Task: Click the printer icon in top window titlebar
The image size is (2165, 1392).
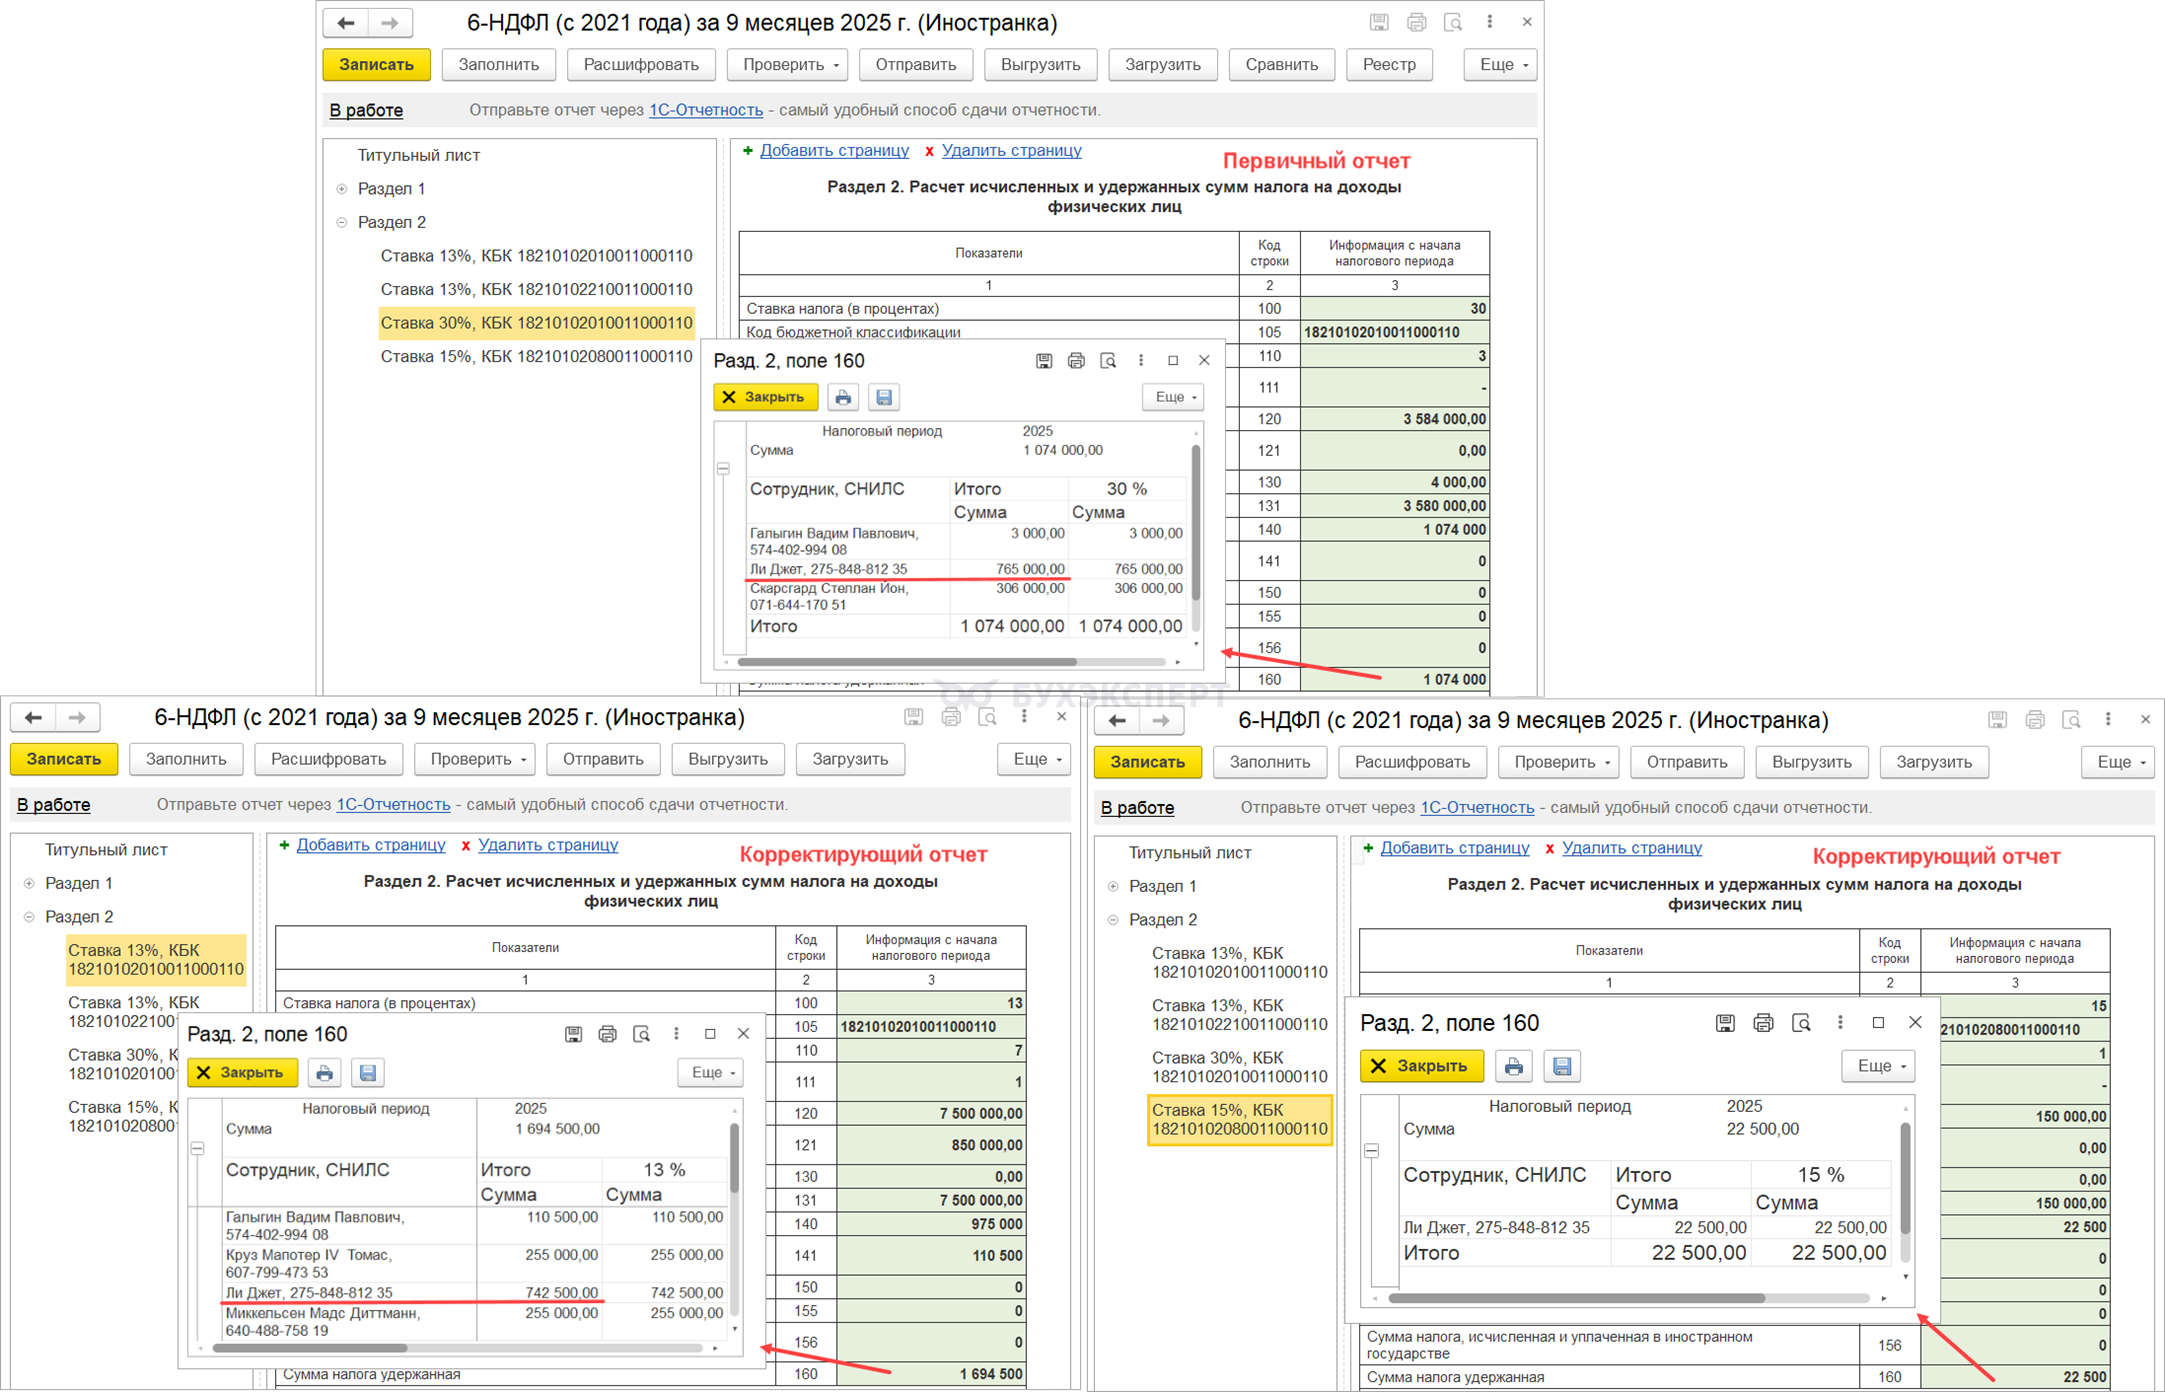Action: click(1416, 22)
